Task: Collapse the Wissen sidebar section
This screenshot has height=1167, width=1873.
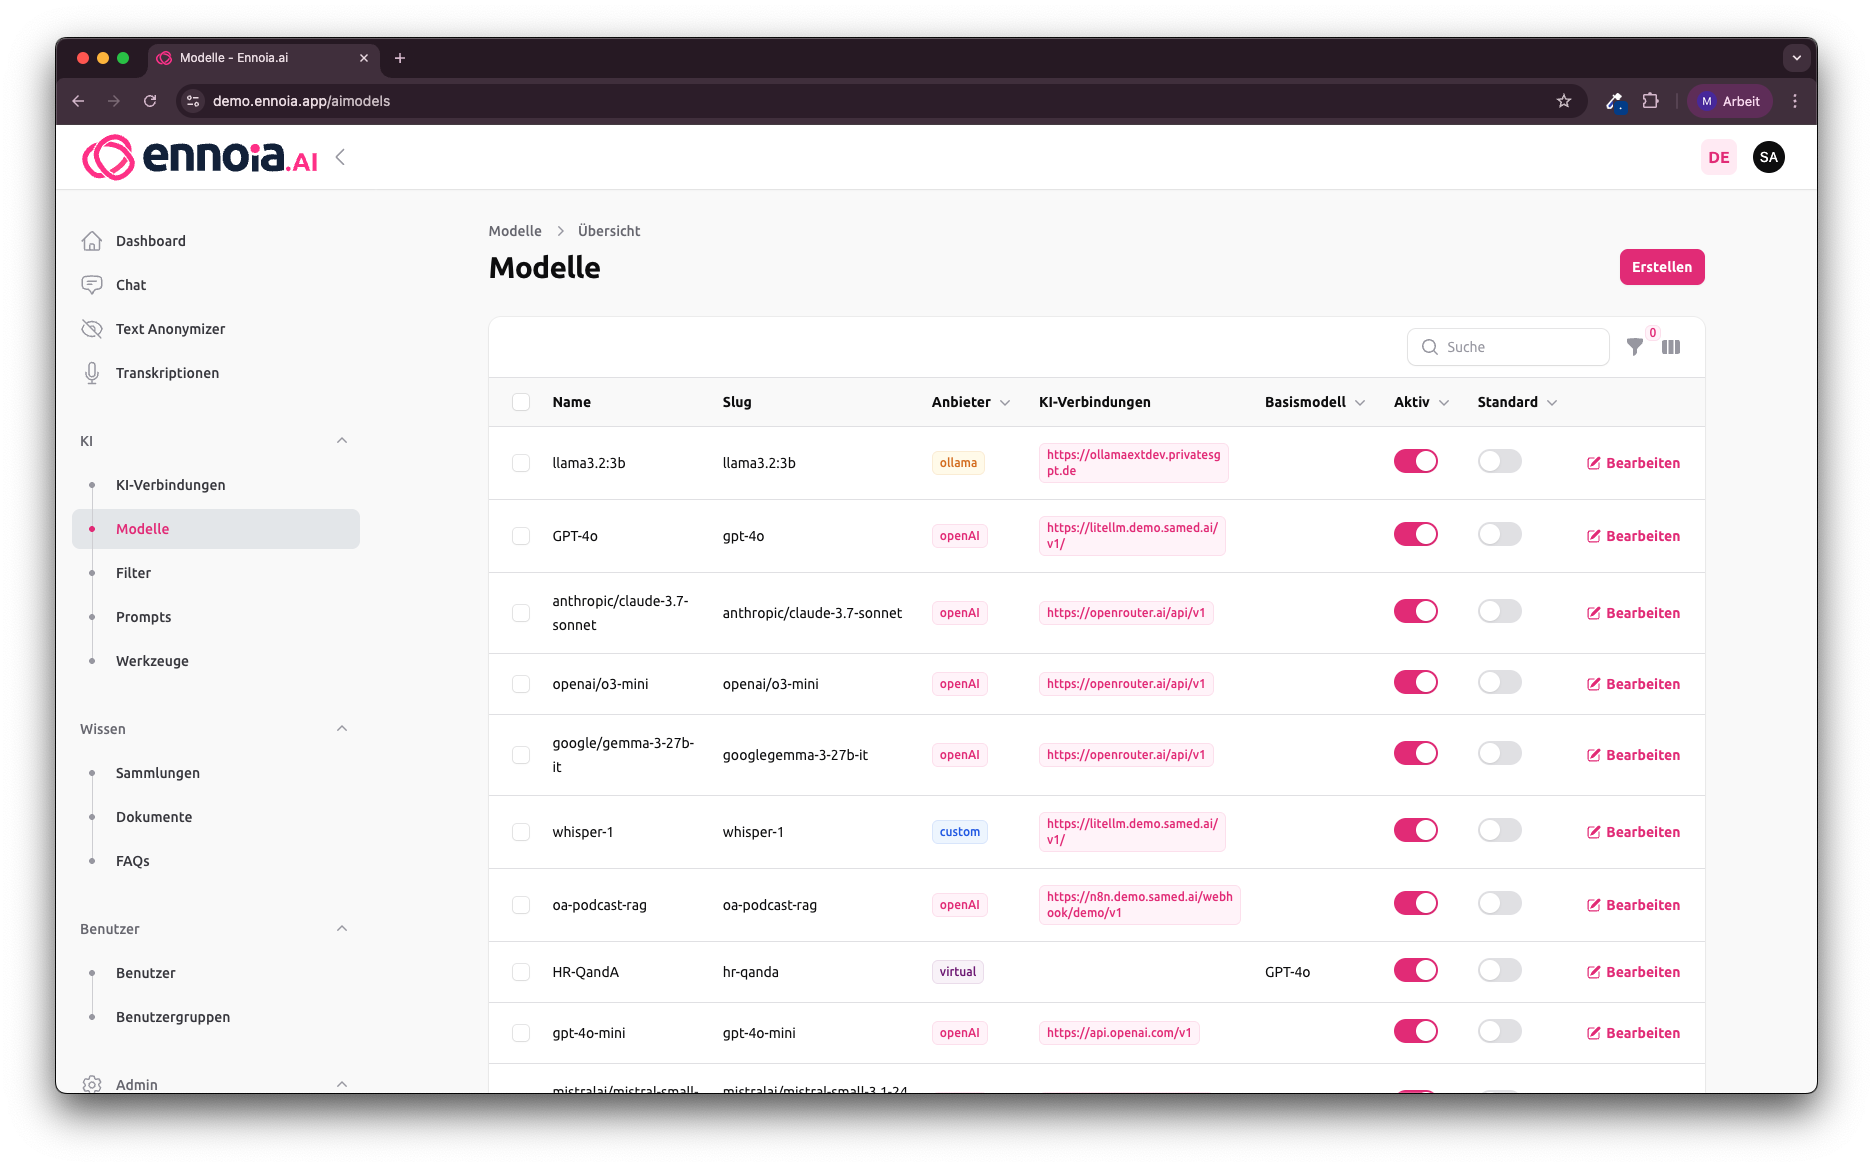Action: (342, 729)
